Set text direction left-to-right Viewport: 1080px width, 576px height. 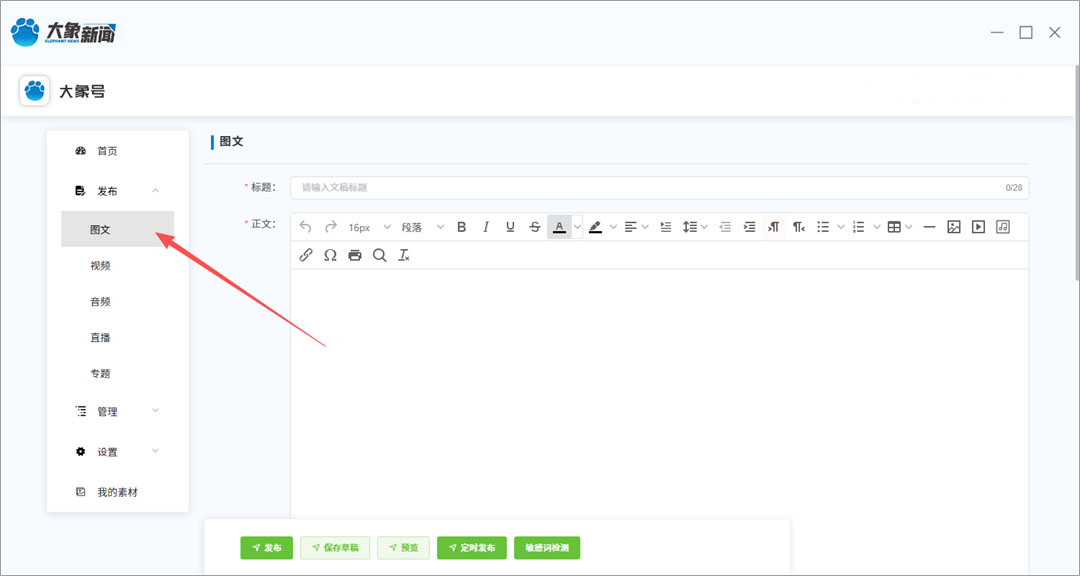[x=774, y=227]
